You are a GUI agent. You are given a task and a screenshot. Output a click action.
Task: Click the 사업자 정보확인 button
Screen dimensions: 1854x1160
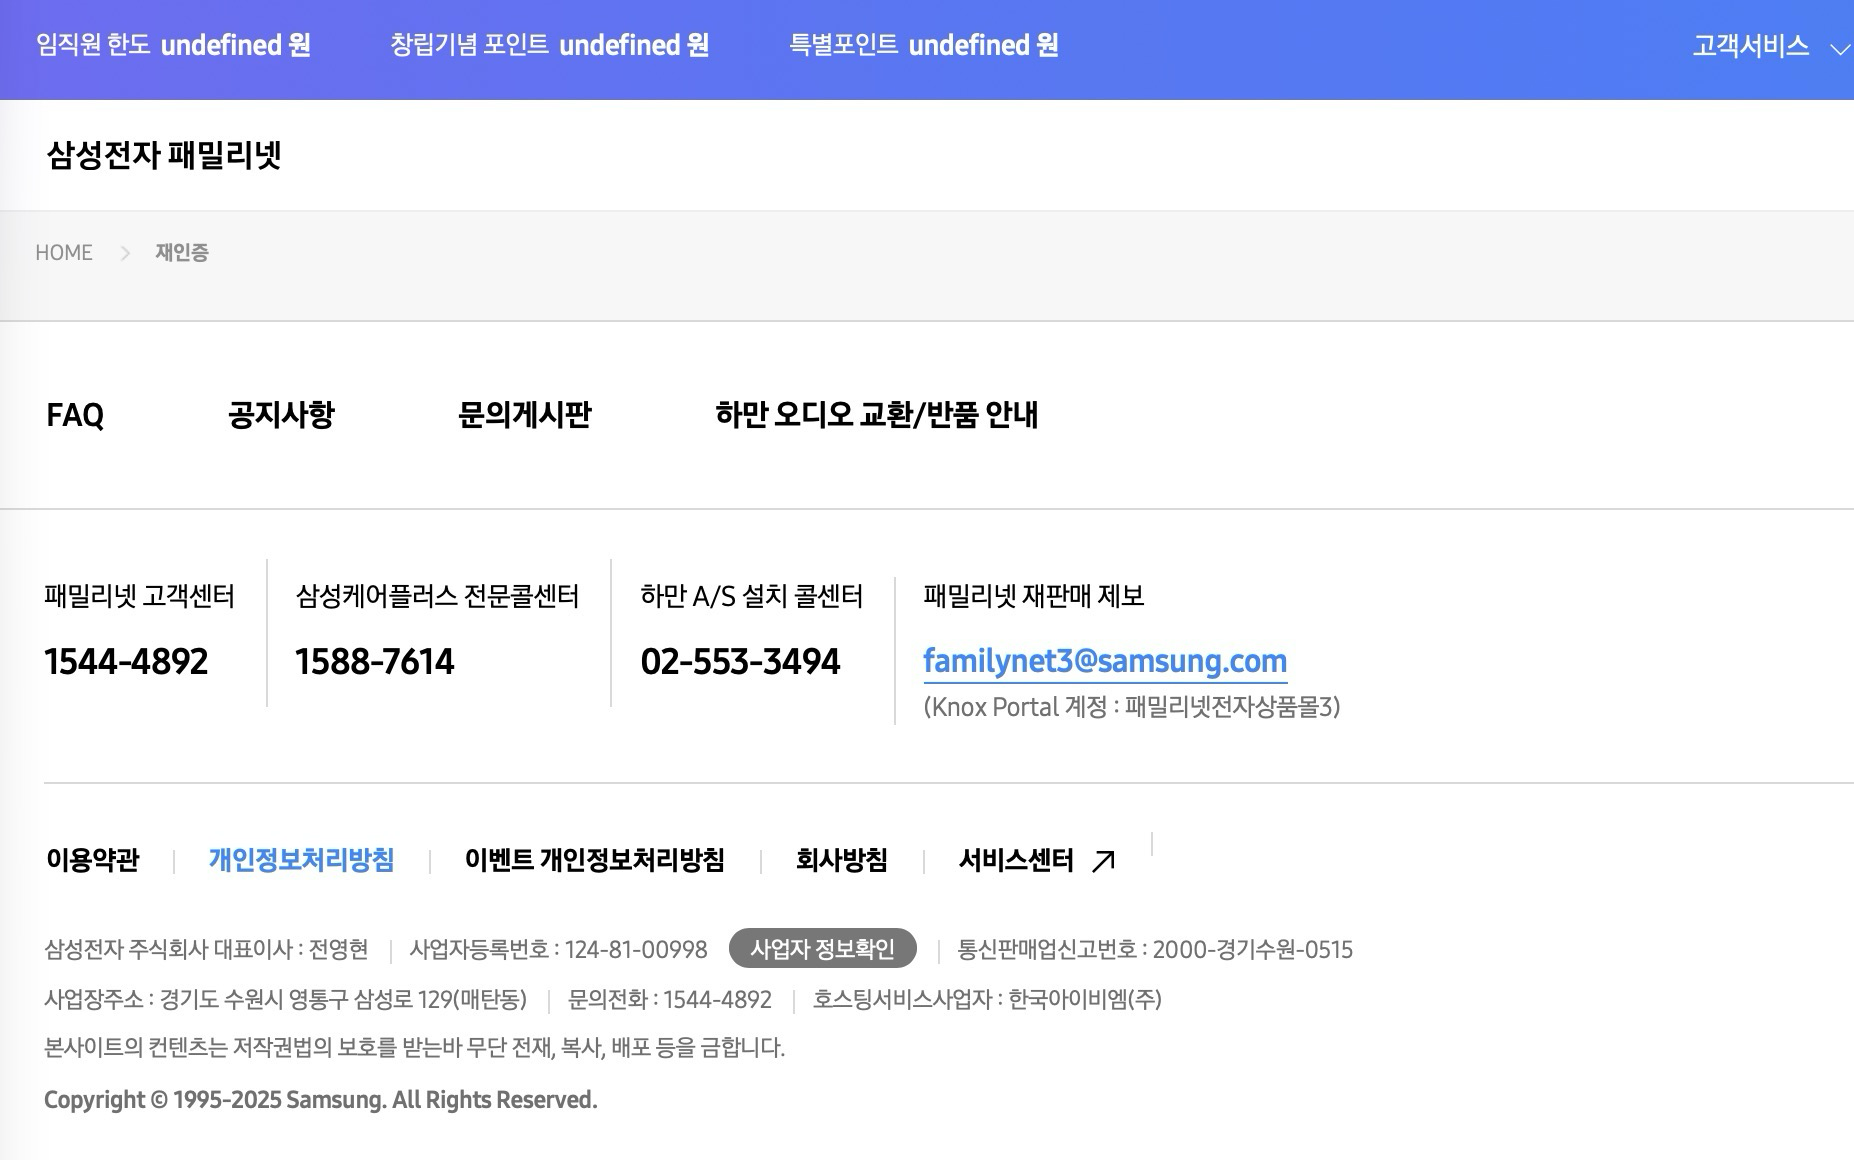pos(823,948)
